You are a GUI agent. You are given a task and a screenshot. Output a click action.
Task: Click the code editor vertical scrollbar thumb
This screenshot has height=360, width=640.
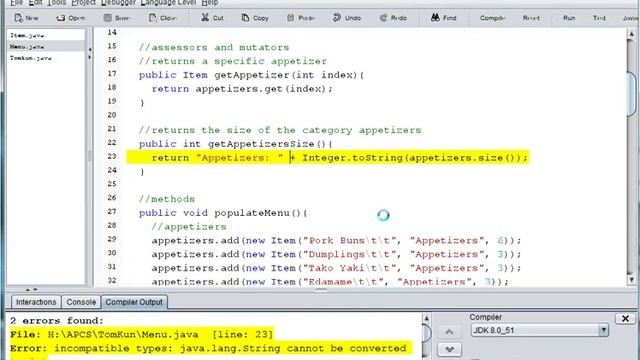point(631,93)
